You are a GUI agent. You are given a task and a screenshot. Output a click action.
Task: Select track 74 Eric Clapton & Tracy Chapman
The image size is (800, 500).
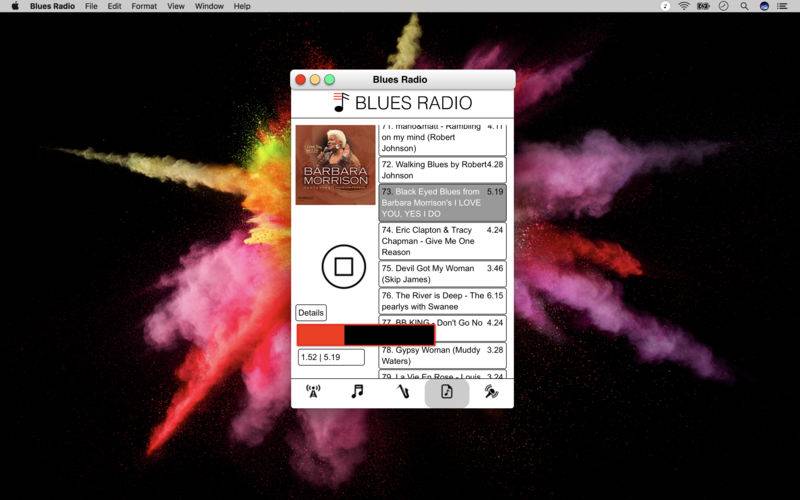tap(442, 241)
